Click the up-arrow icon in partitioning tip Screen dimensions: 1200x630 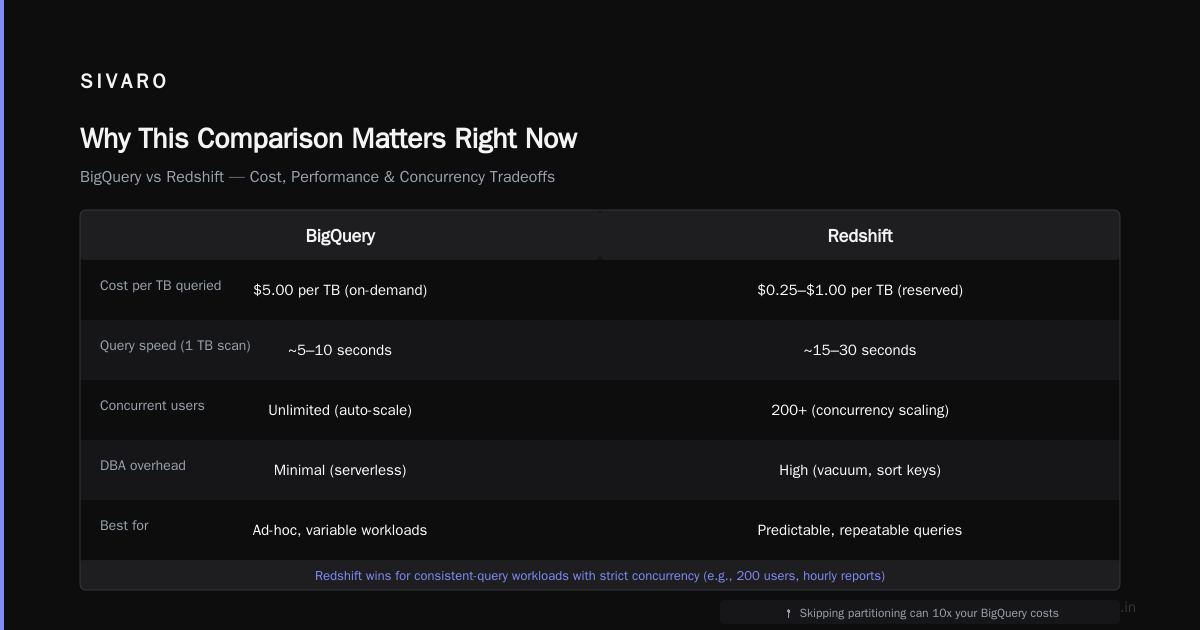(788, 613)
